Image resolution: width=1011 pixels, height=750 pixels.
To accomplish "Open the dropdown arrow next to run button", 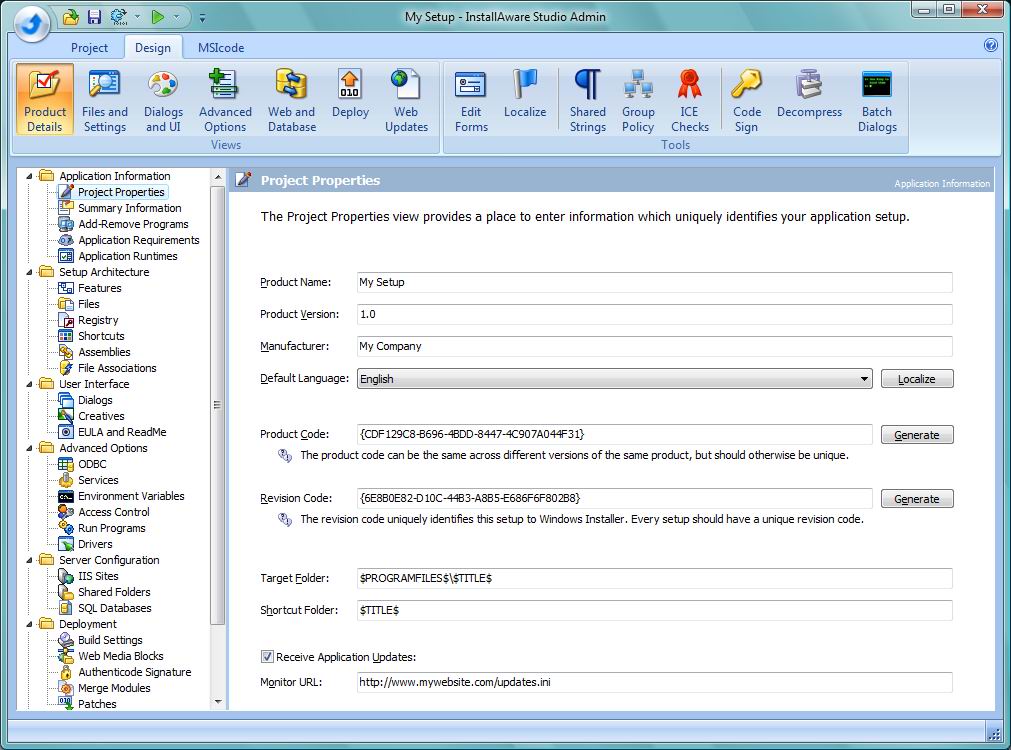I will (x=177, y=17).
